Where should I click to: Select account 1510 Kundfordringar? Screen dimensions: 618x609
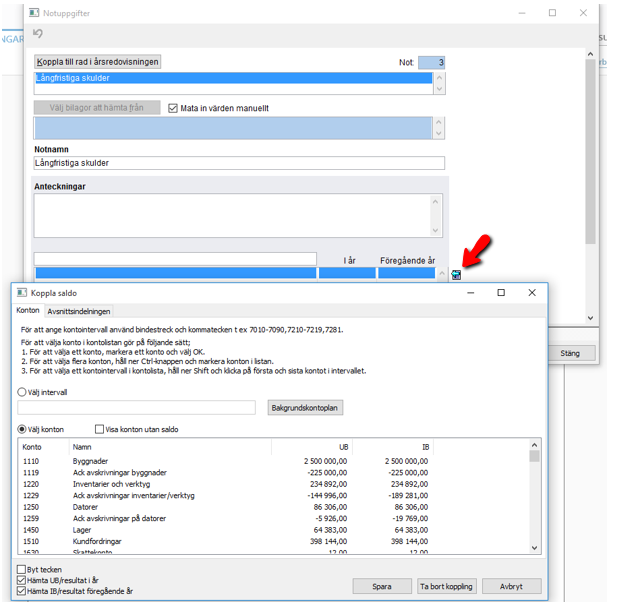pyautogui.click(x=225, y=541)
